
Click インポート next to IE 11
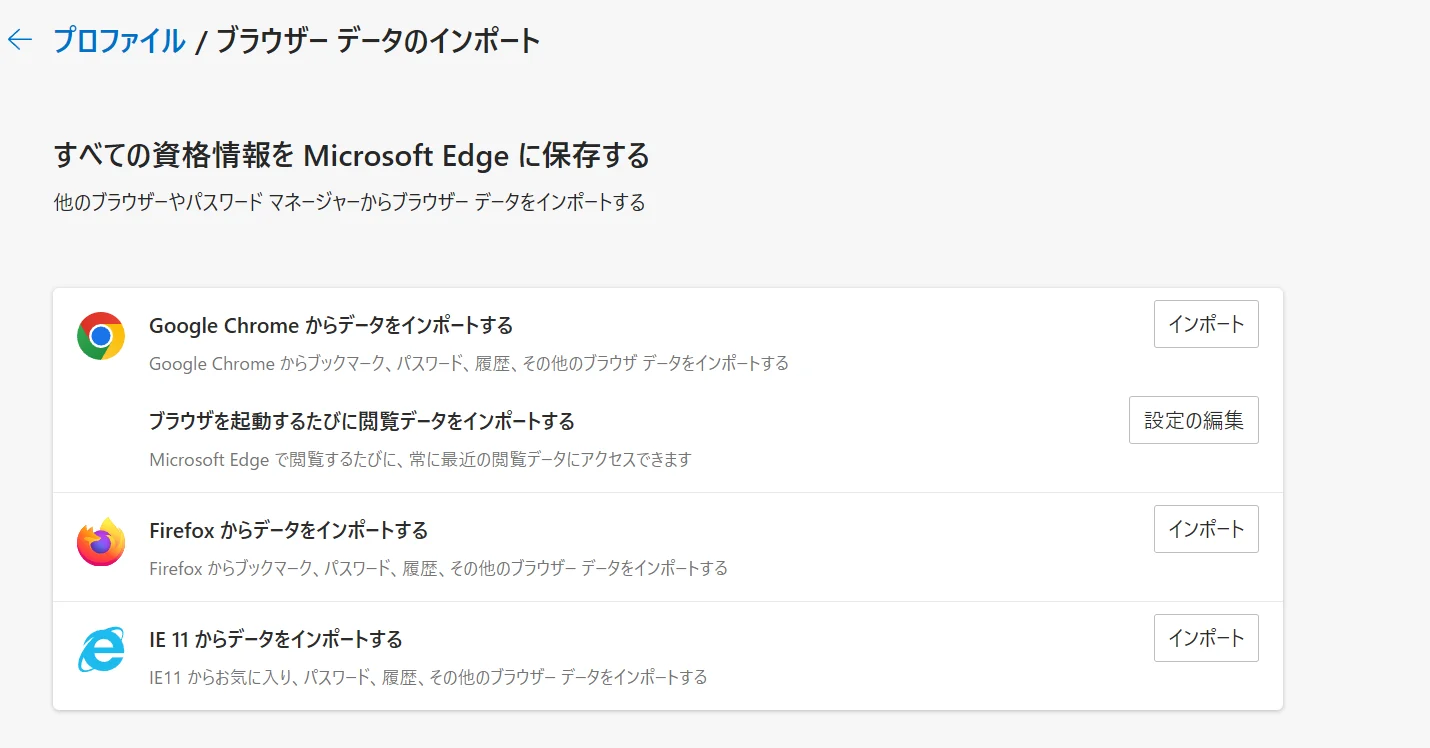tap(1206, 638)
